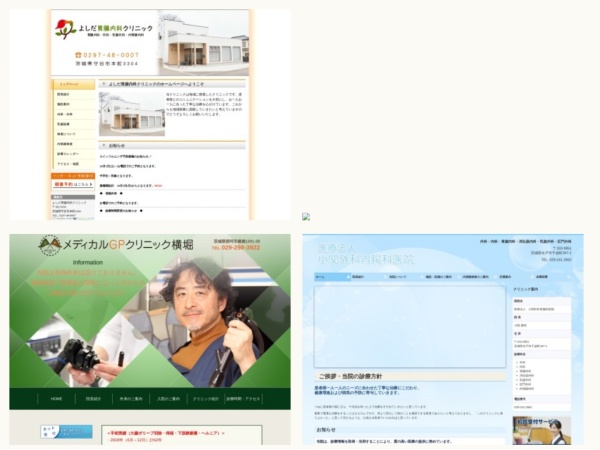The height and width of the screenshot is (450, 600).
Task: Click the broken image placeholder icon
Action: pos(306,217)
